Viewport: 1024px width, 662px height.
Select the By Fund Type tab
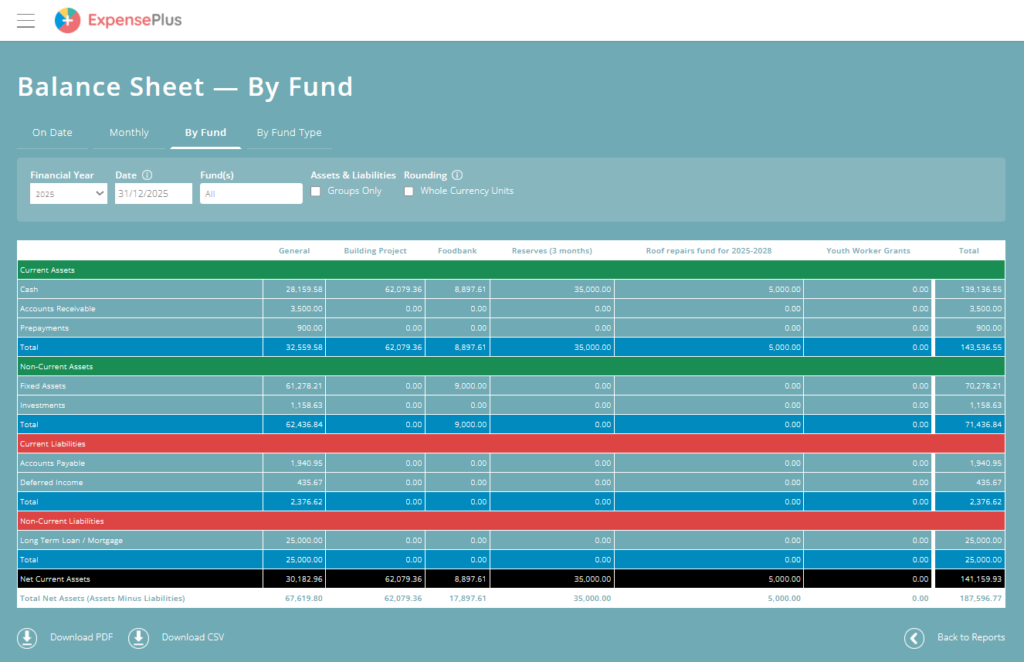click(289, 133)
